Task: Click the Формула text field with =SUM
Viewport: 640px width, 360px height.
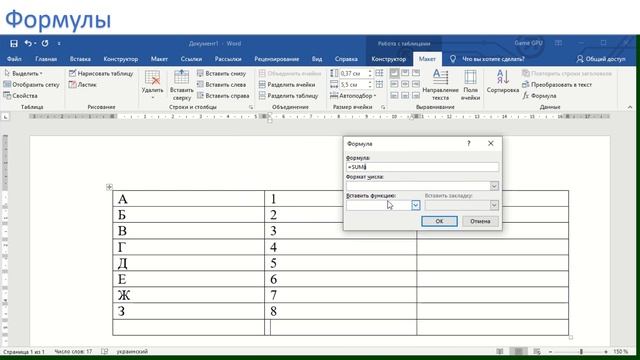Action: (x=422, y=167)
